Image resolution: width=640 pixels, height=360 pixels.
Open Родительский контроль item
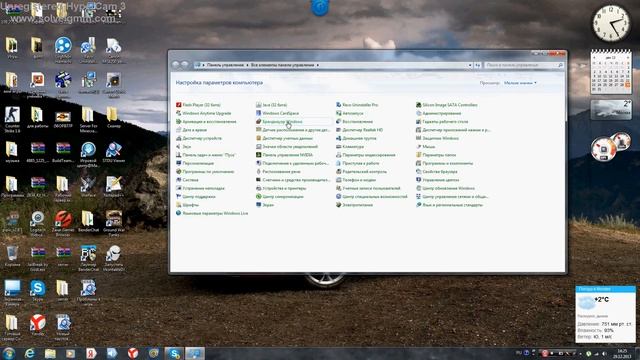pos(361,171)
